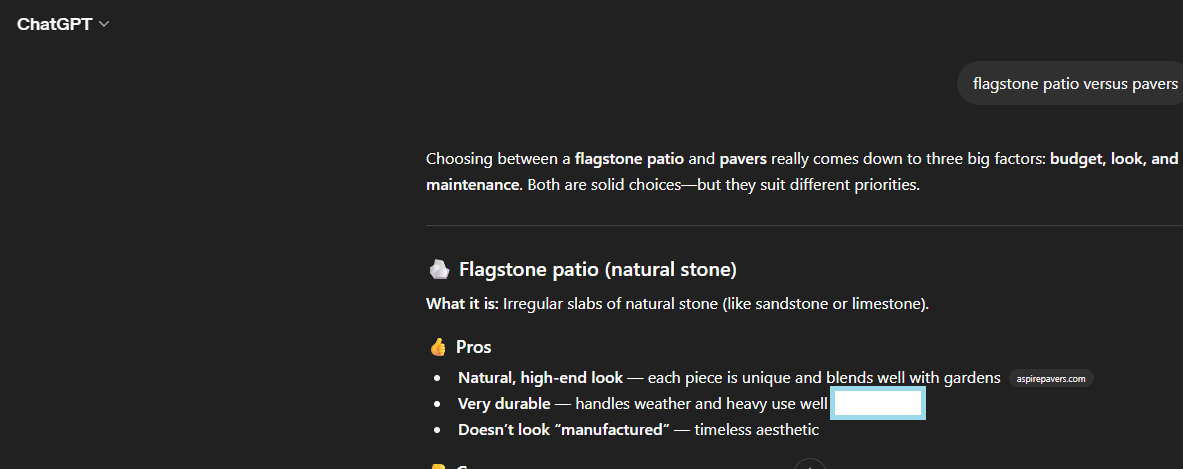Click the 'Doesn't look "manufactured"' bullet
The image size is (1183, 469).
(x=563, y=430)
